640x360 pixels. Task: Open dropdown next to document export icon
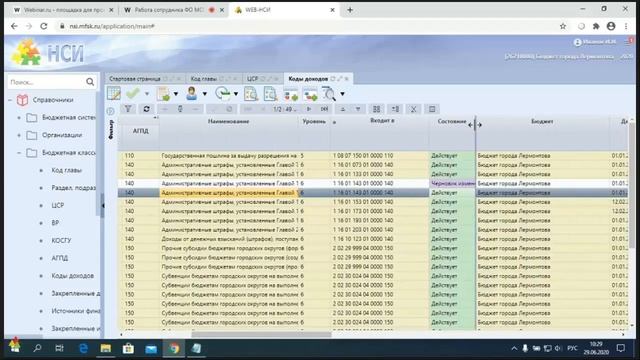pyautogui.click(x=176, y=94)
